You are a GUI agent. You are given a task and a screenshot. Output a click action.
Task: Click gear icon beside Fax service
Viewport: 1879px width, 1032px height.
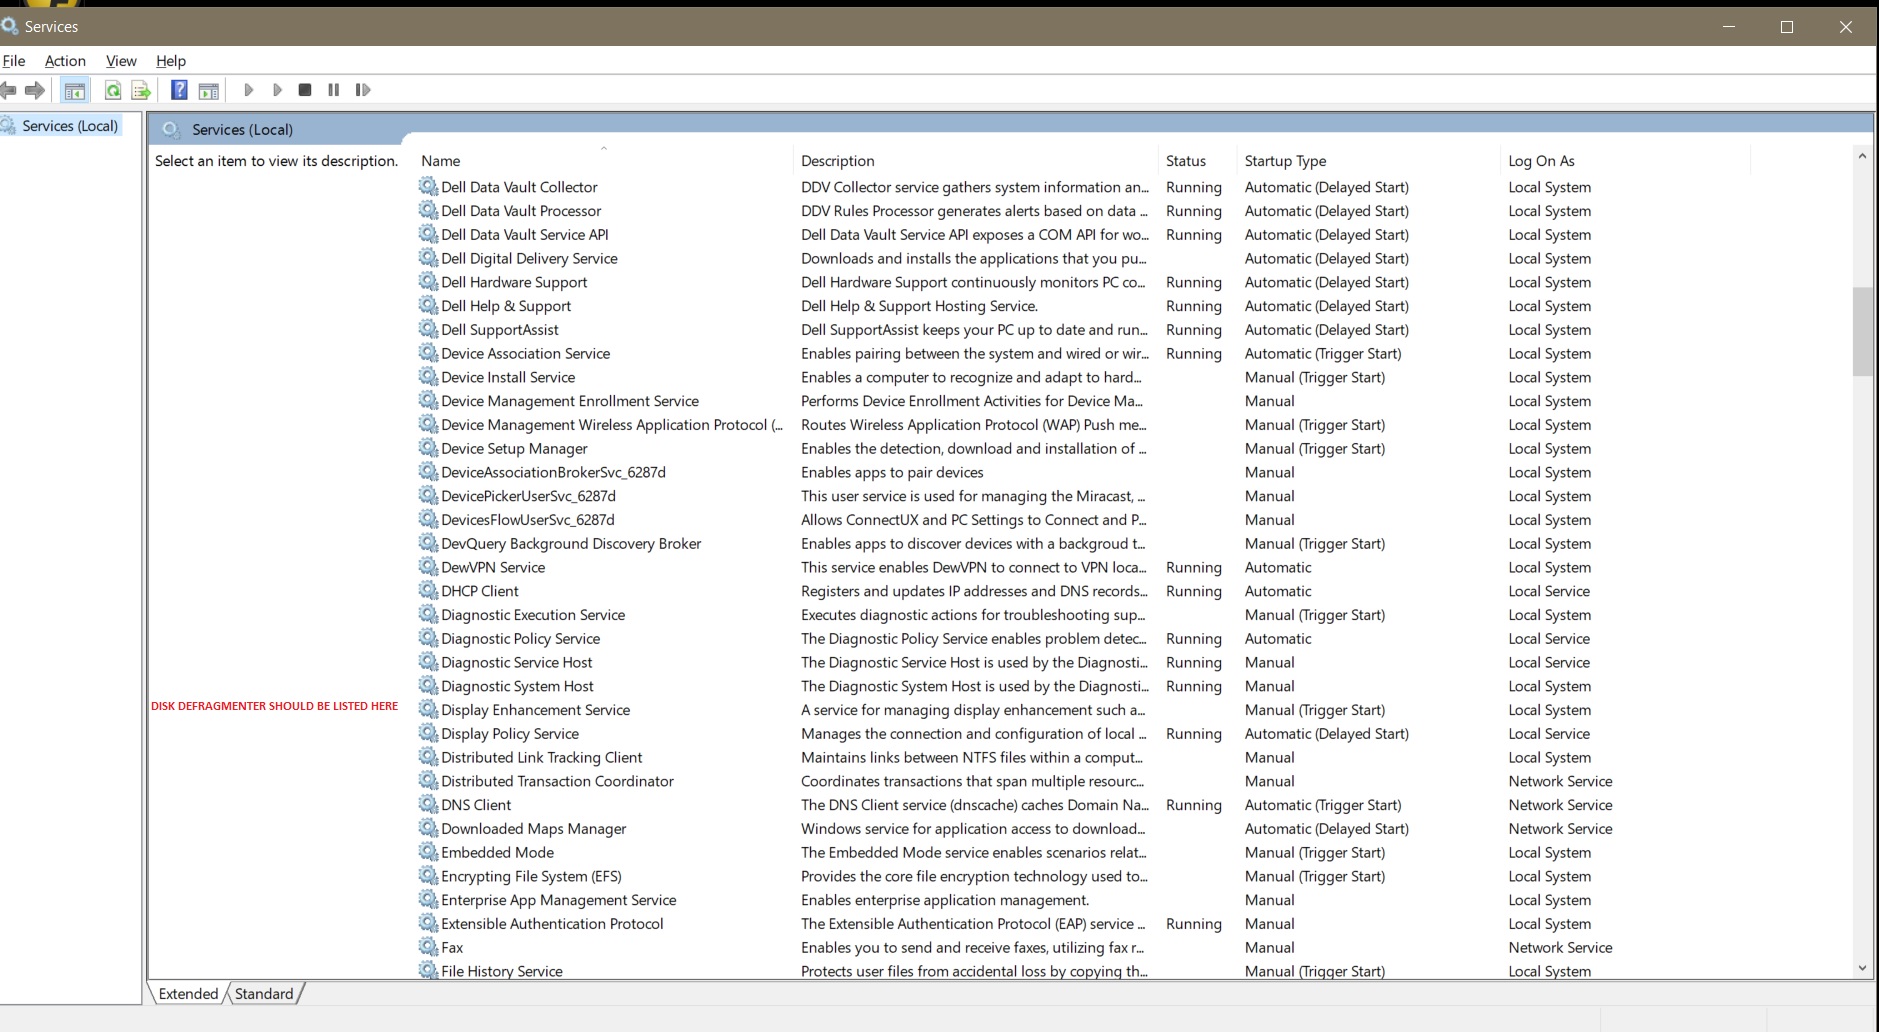[428, 947]
